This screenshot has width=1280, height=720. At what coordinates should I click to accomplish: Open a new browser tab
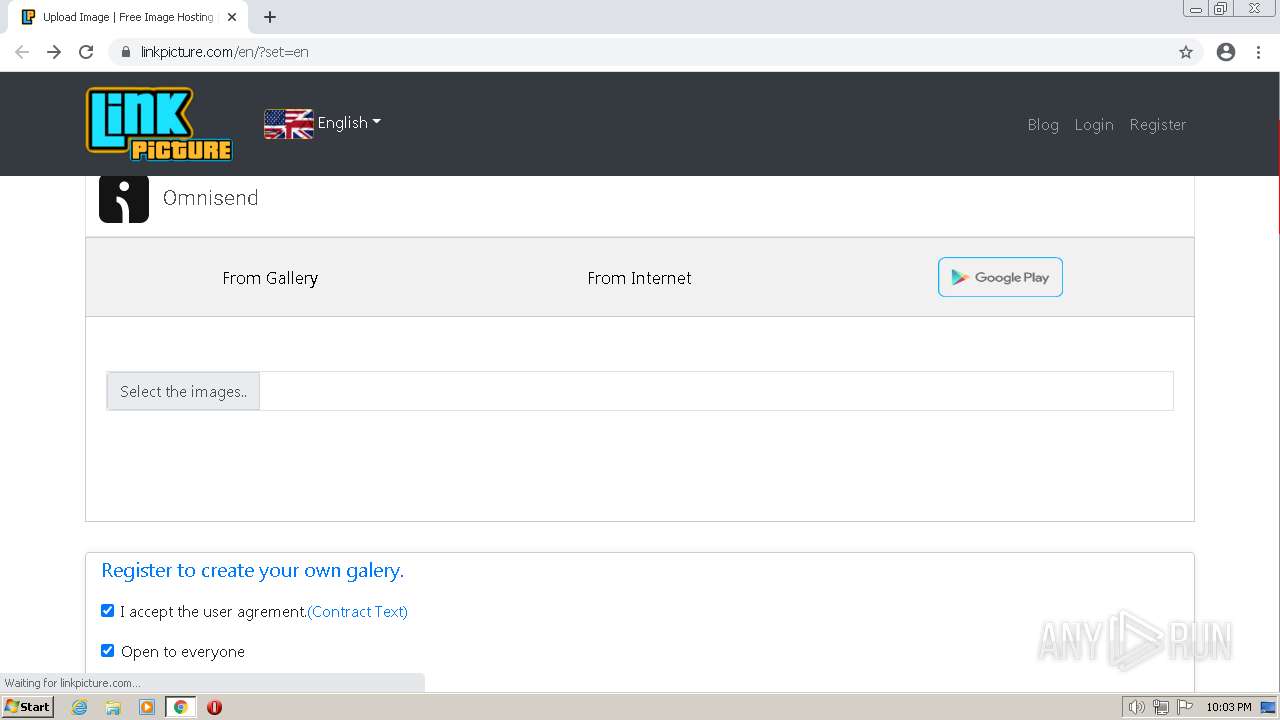coord(270,17)
